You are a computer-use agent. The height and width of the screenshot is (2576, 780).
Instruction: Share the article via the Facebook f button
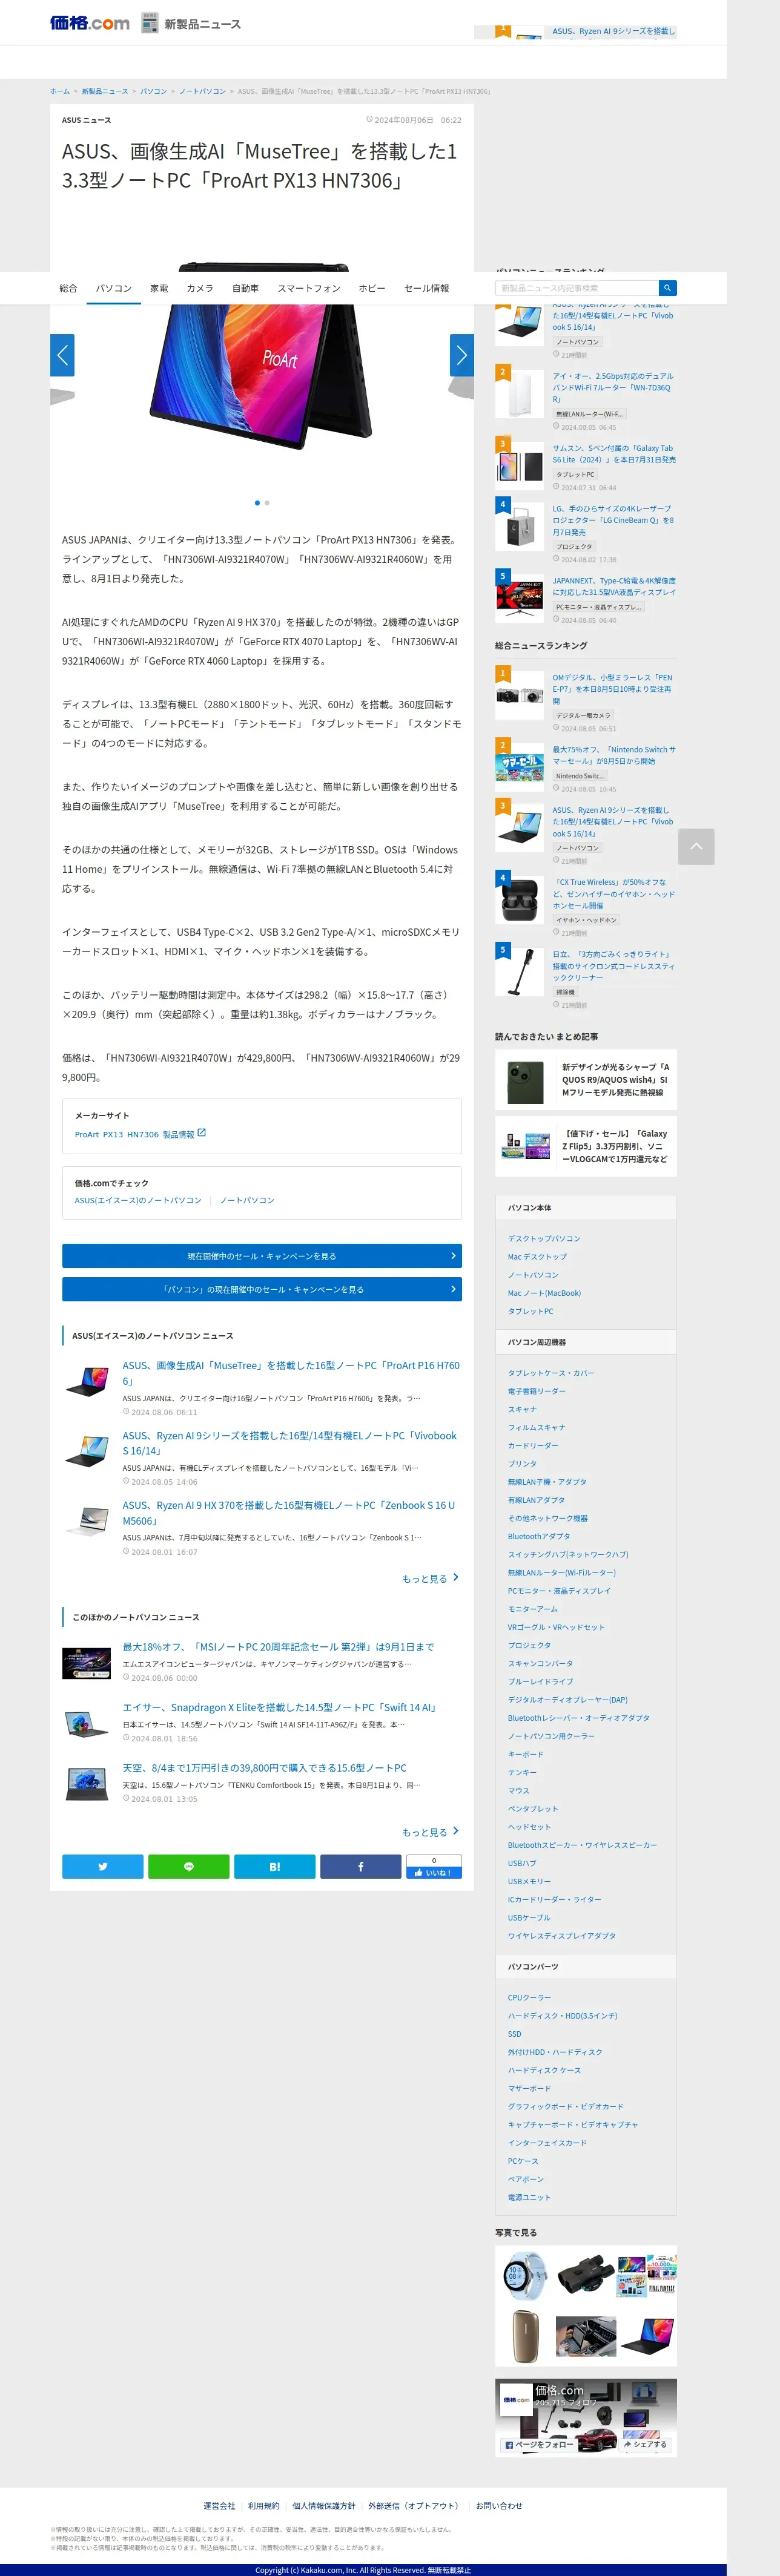point(361,1867)
